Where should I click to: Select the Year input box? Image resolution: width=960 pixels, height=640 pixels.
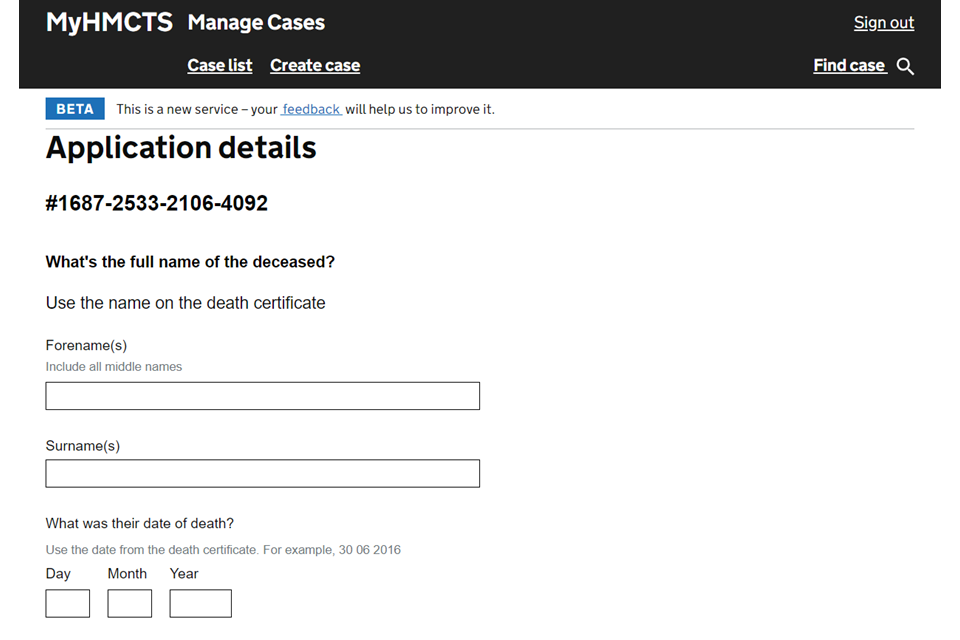coord(200,603)
